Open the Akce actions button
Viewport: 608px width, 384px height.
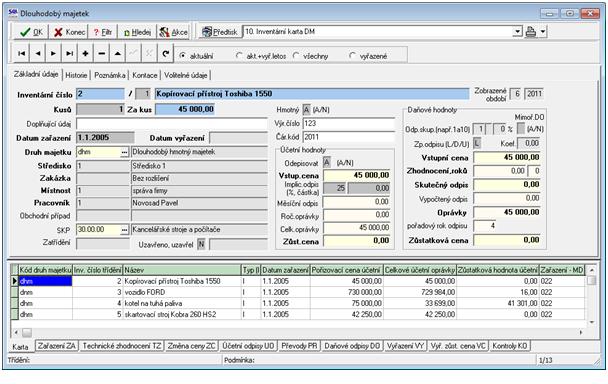coord(174,32)
